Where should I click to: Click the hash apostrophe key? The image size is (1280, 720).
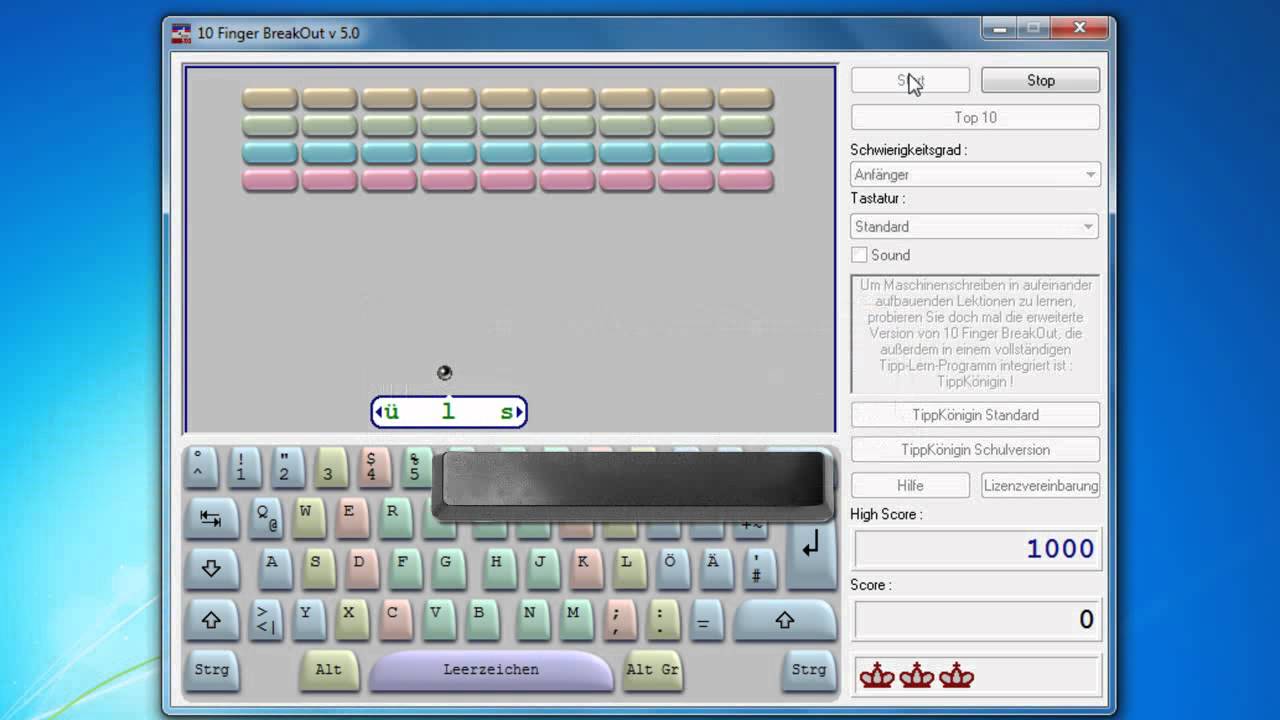[x=760, y=568]
